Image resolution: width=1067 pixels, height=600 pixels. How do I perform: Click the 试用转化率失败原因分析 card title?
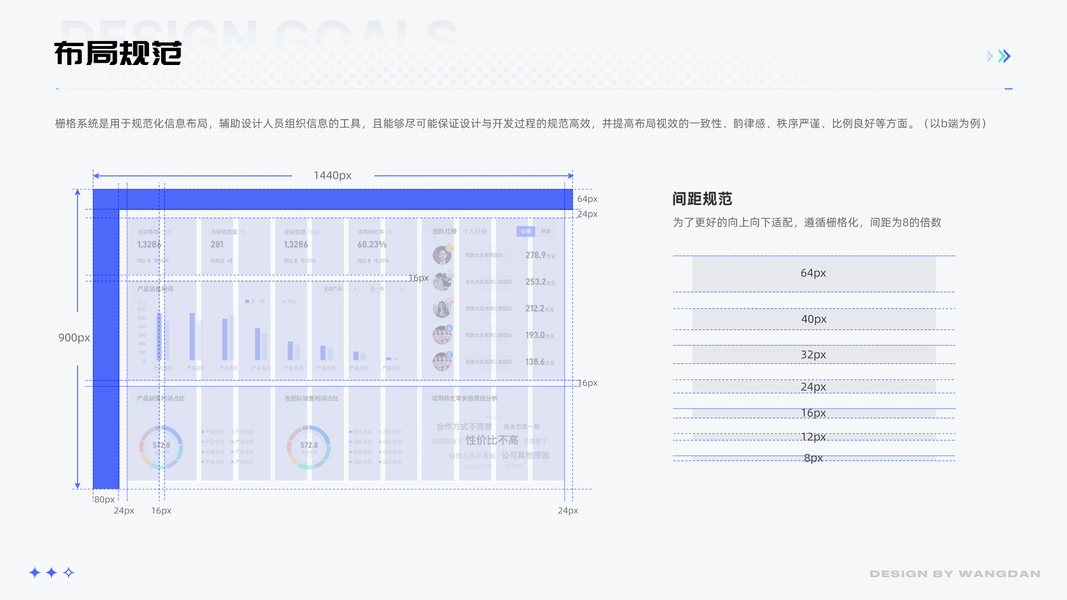pos(465,398)
